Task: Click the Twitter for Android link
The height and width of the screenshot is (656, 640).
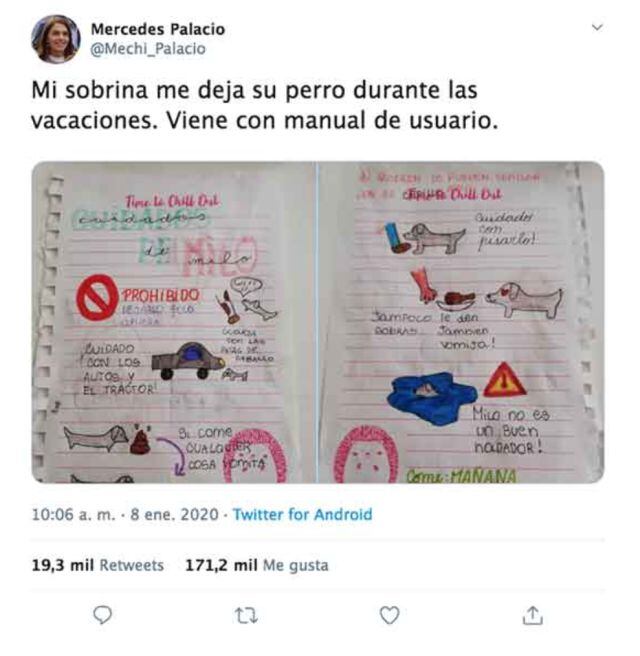Action: (x=302, y=514)
